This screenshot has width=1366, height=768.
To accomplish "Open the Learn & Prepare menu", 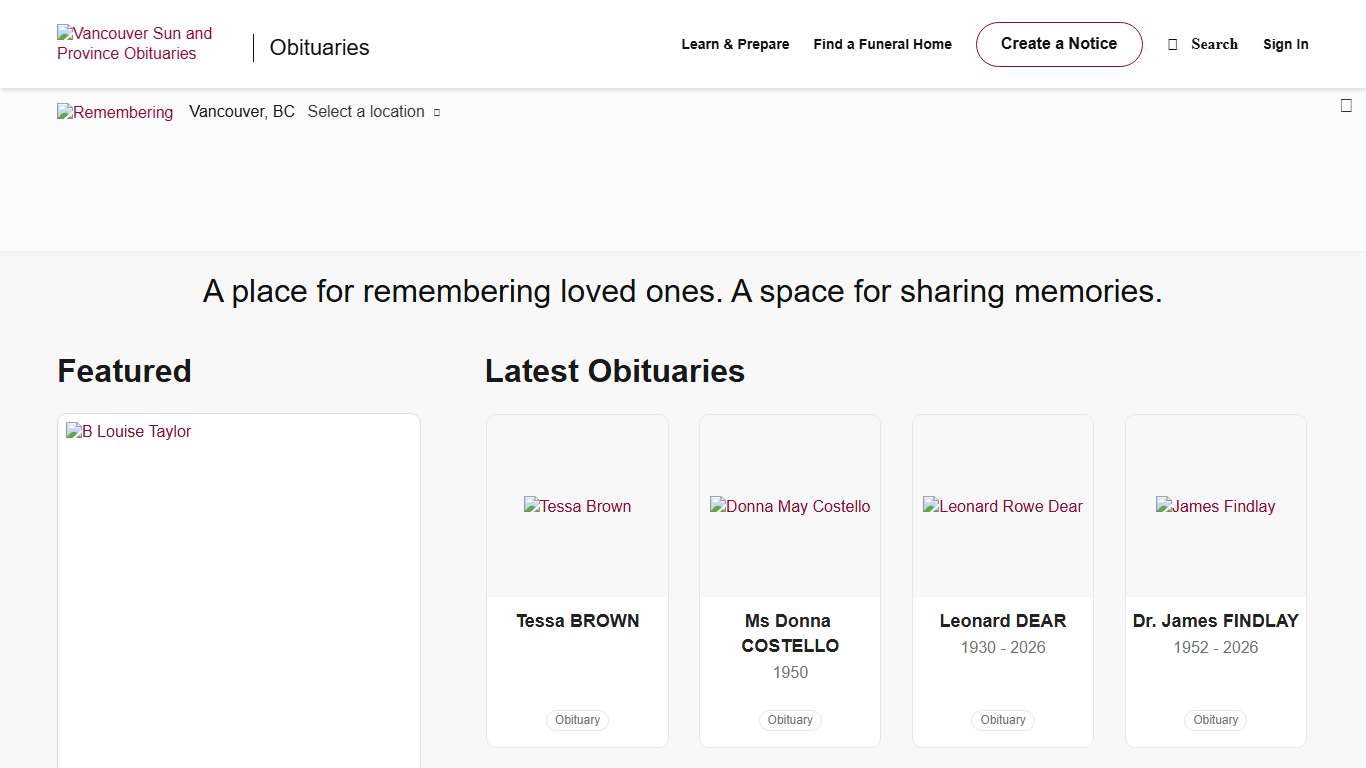I will 735,44.
